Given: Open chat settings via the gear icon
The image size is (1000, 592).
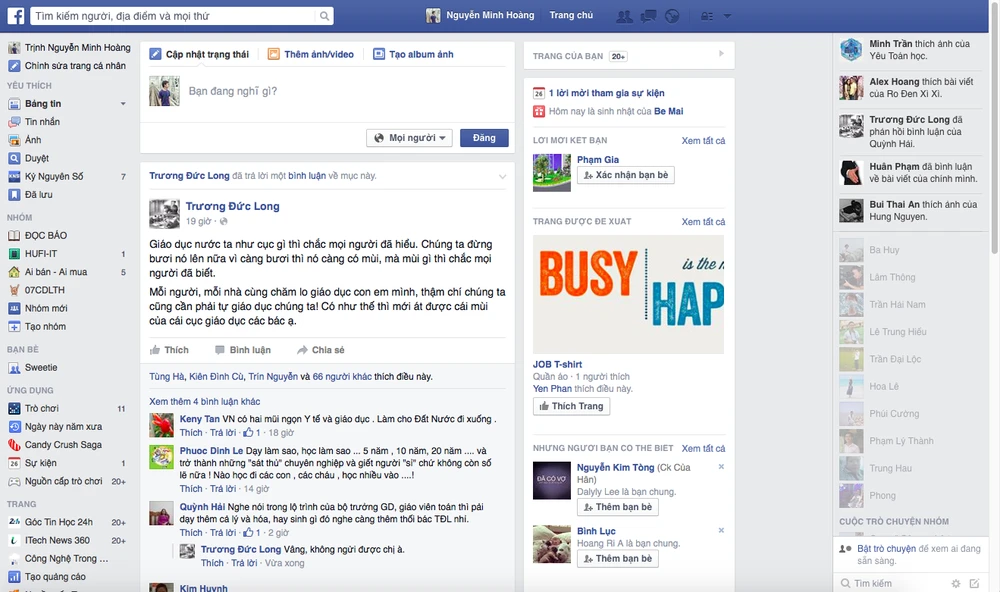Looking at the screenshot, I should pos(955,583).
